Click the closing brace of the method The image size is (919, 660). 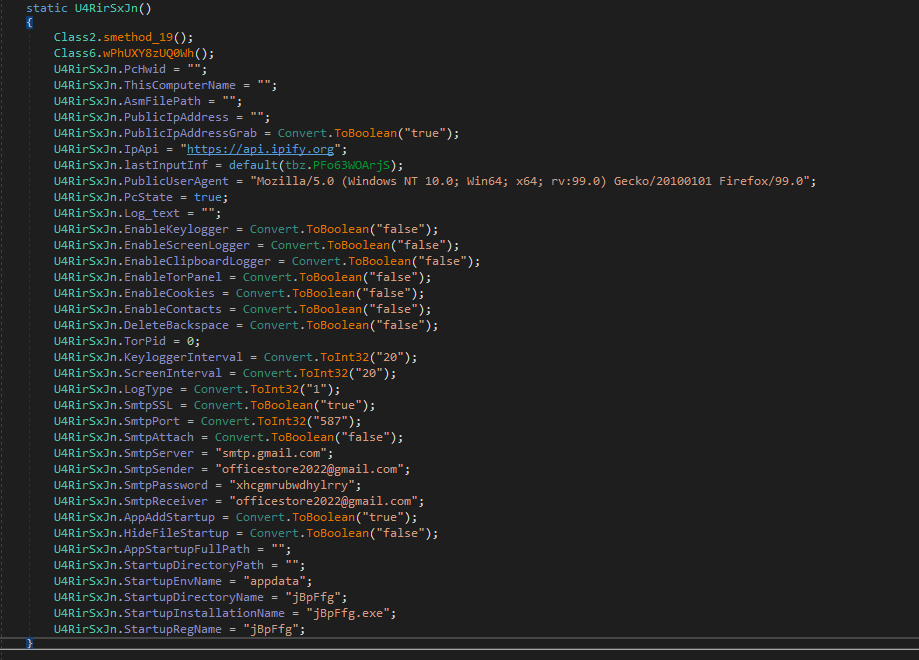[29, 643]
